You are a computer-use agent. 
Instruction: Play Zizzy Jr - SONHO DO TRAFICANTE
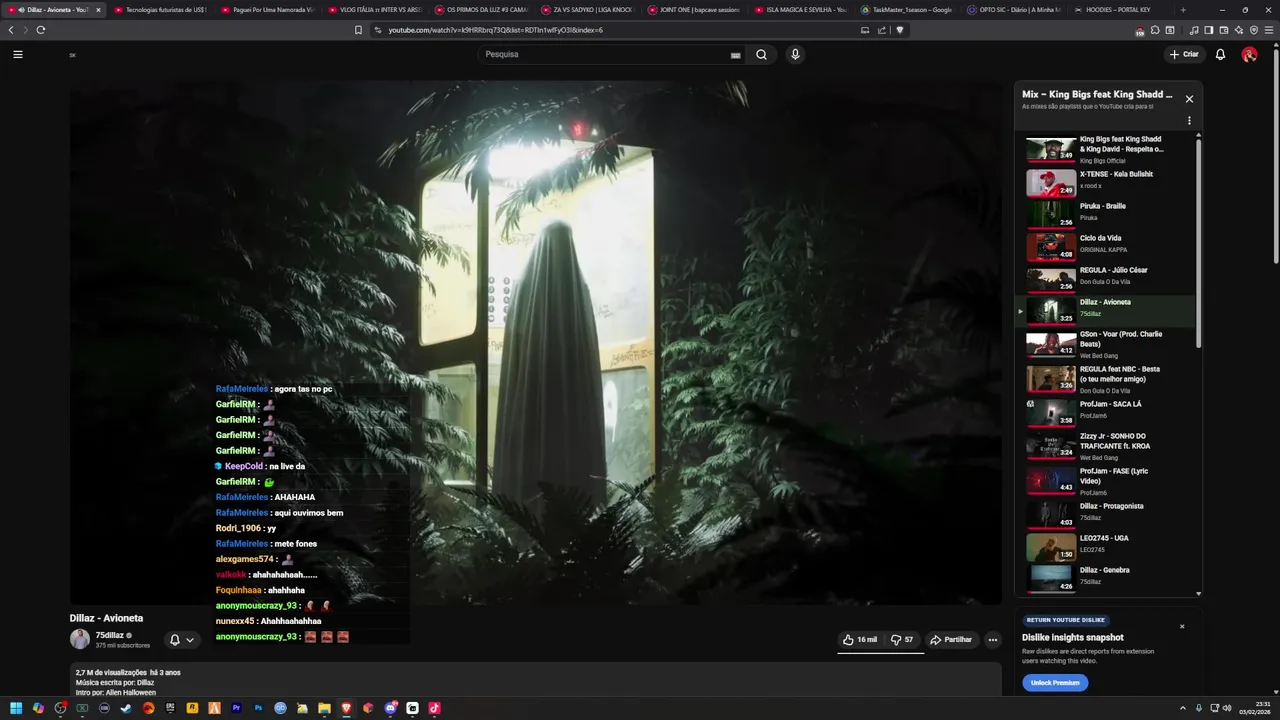coord(1110,446)
